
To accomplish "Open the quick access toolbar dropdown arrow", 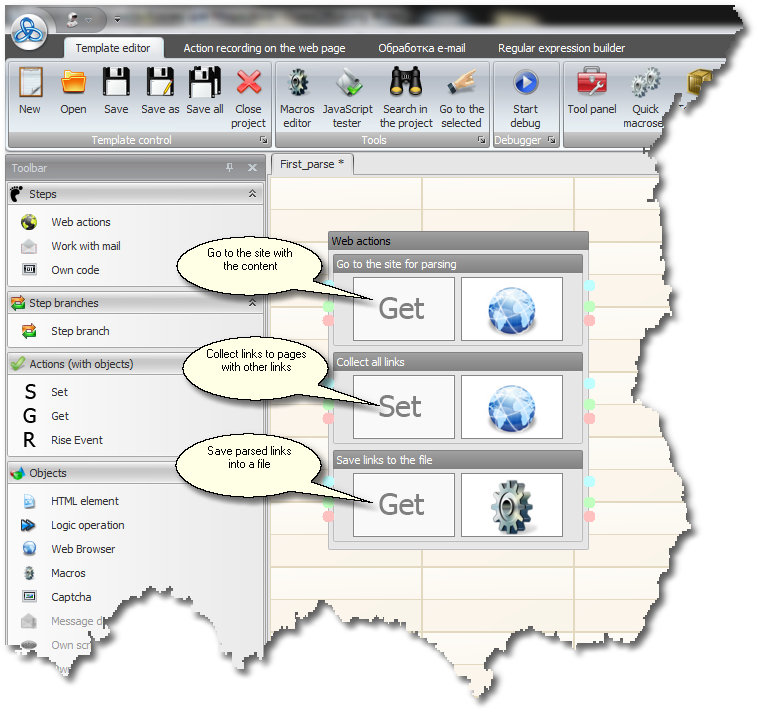I will pos(117,19).
